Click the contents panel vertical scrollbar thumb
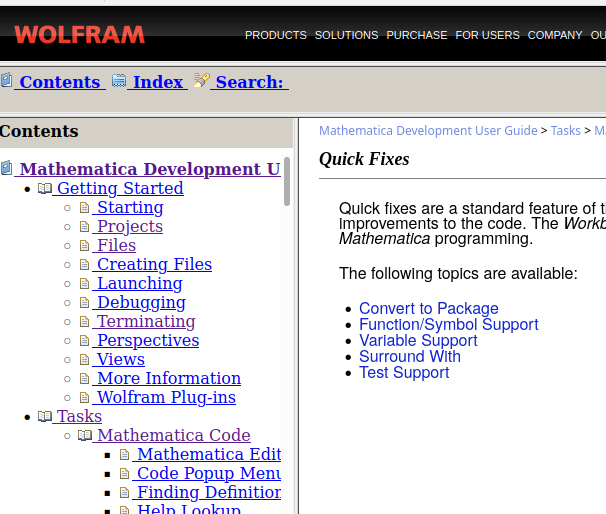 tap(287, 181)
